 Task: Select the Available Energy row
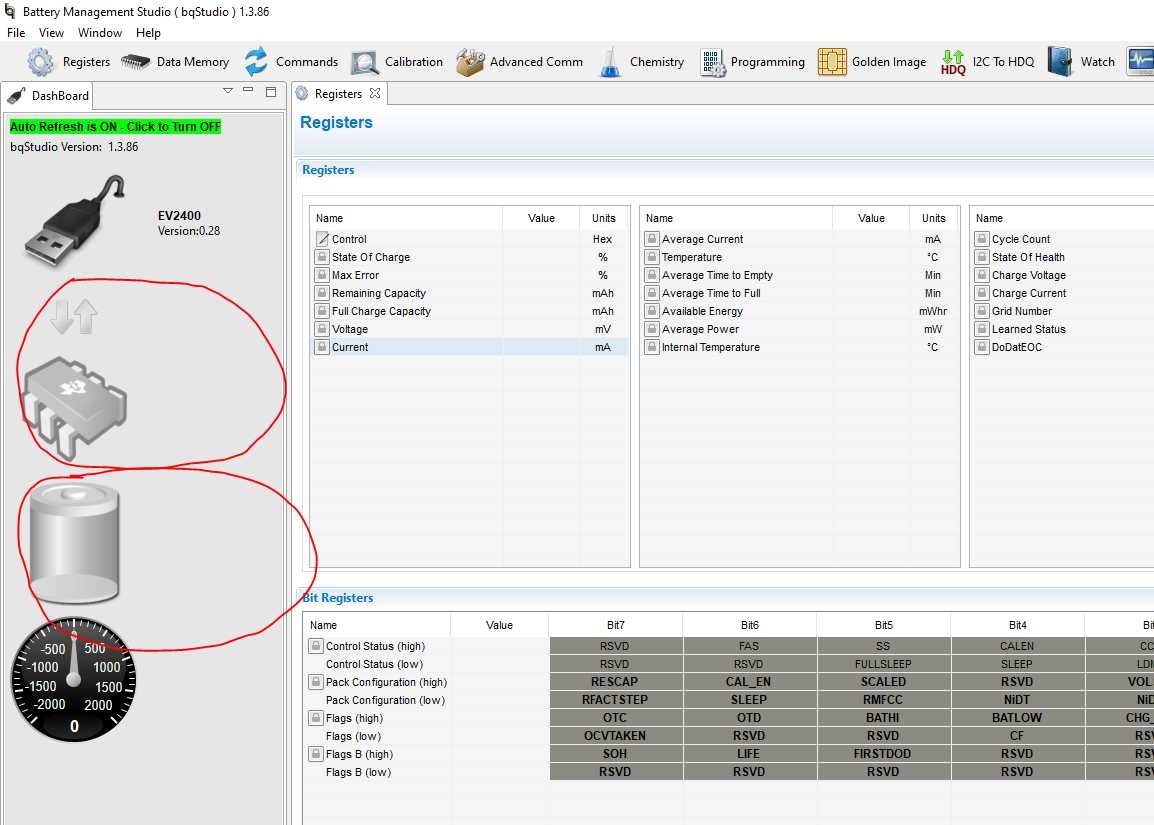click(799, 311)
